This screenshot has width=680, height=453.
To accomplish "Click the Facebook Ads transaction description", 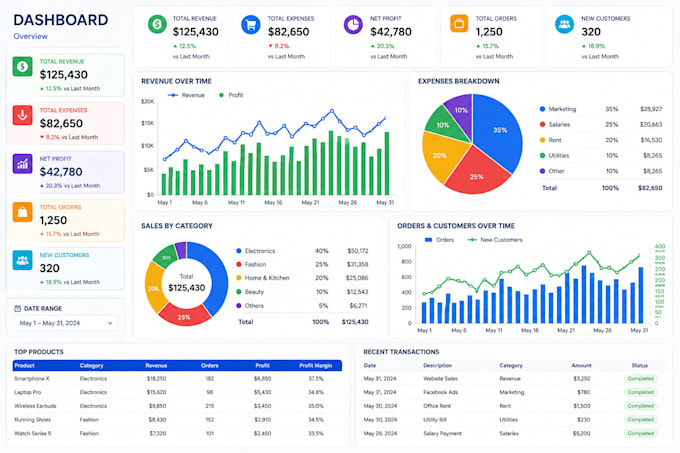I will tap(441, 392).
